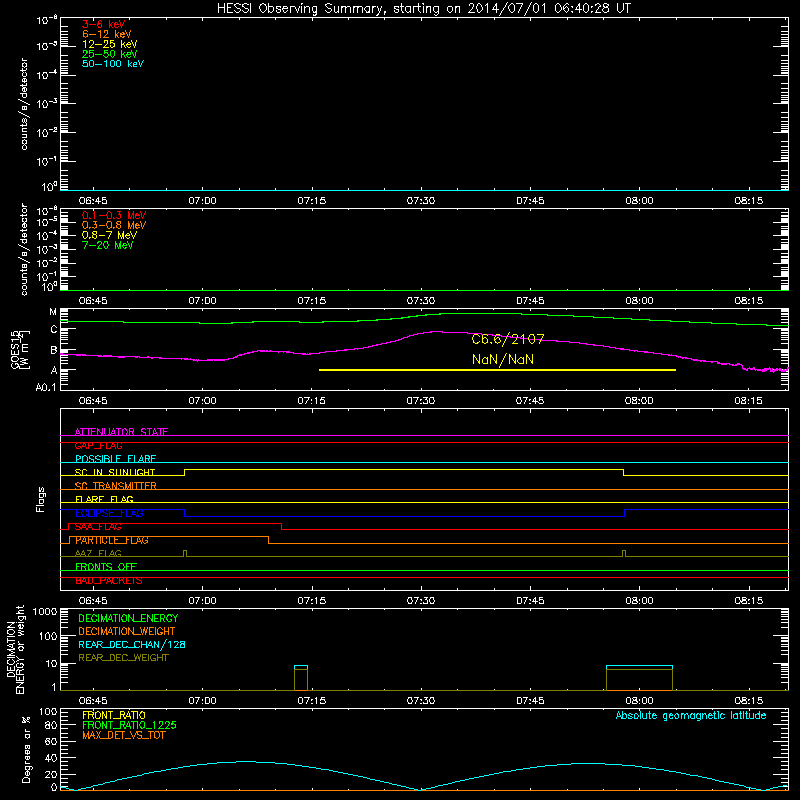This screenshot has width=800, height=800.
Task: Select the FRONT_RATIO legend label
Action: pos(114,715)
